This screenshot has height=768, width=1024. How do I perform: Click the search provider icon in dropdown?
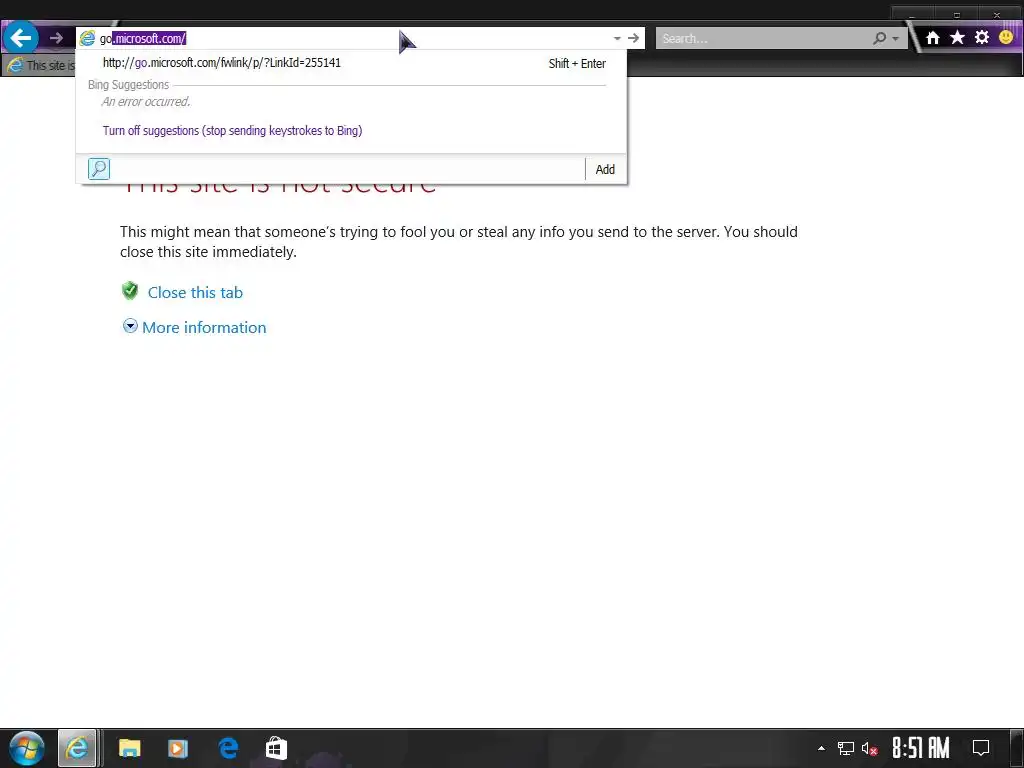pos(99,169)
